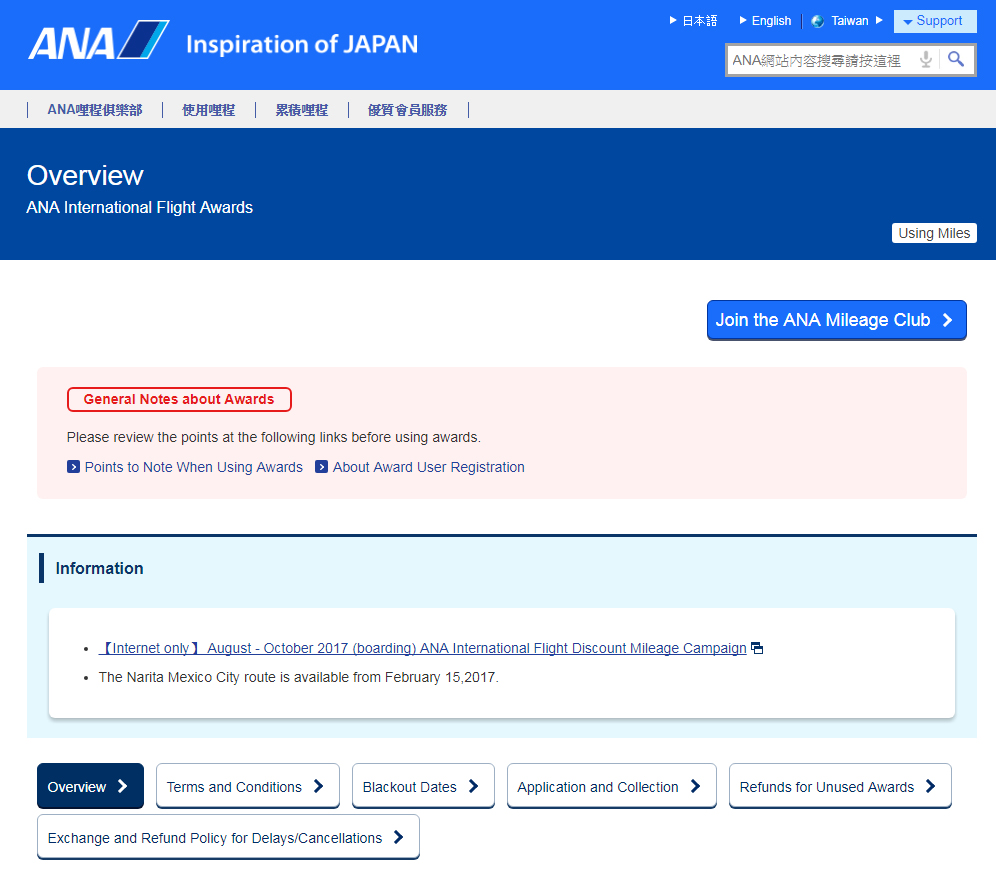Select the Overview tab
Image resolution: width=996 pixels, height=878 pixels.
coord(90,786)
